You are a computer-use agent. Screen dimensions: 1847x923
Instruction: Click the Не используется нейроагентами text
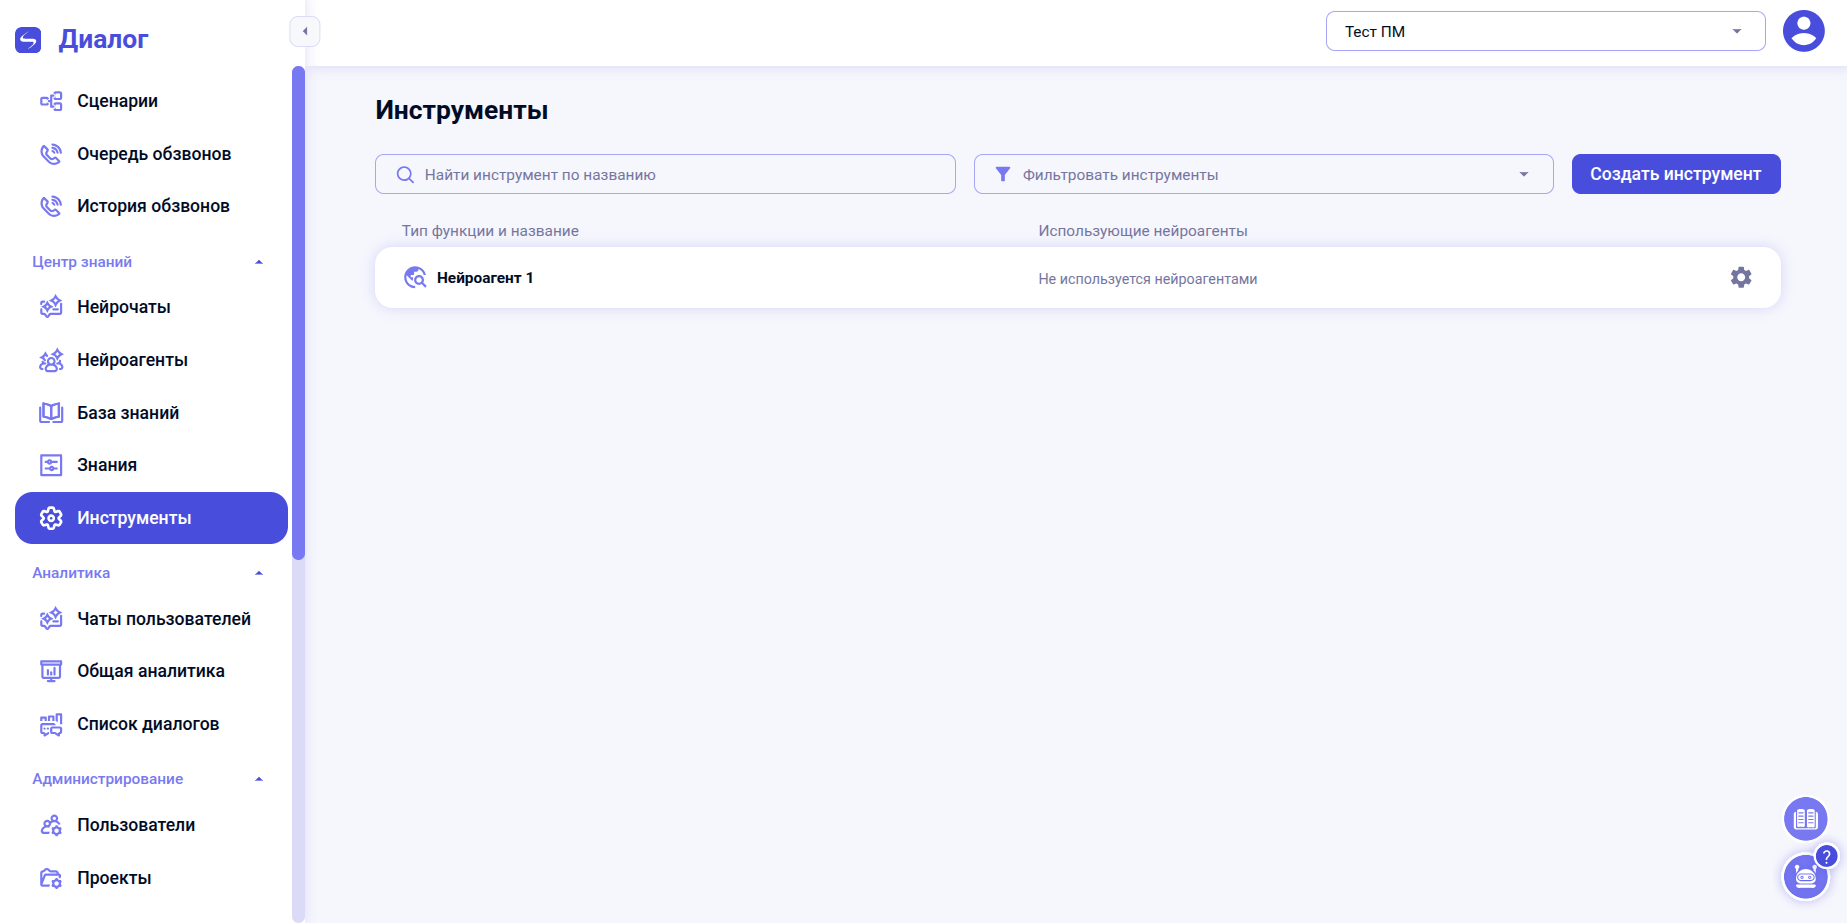[1148, 279]
